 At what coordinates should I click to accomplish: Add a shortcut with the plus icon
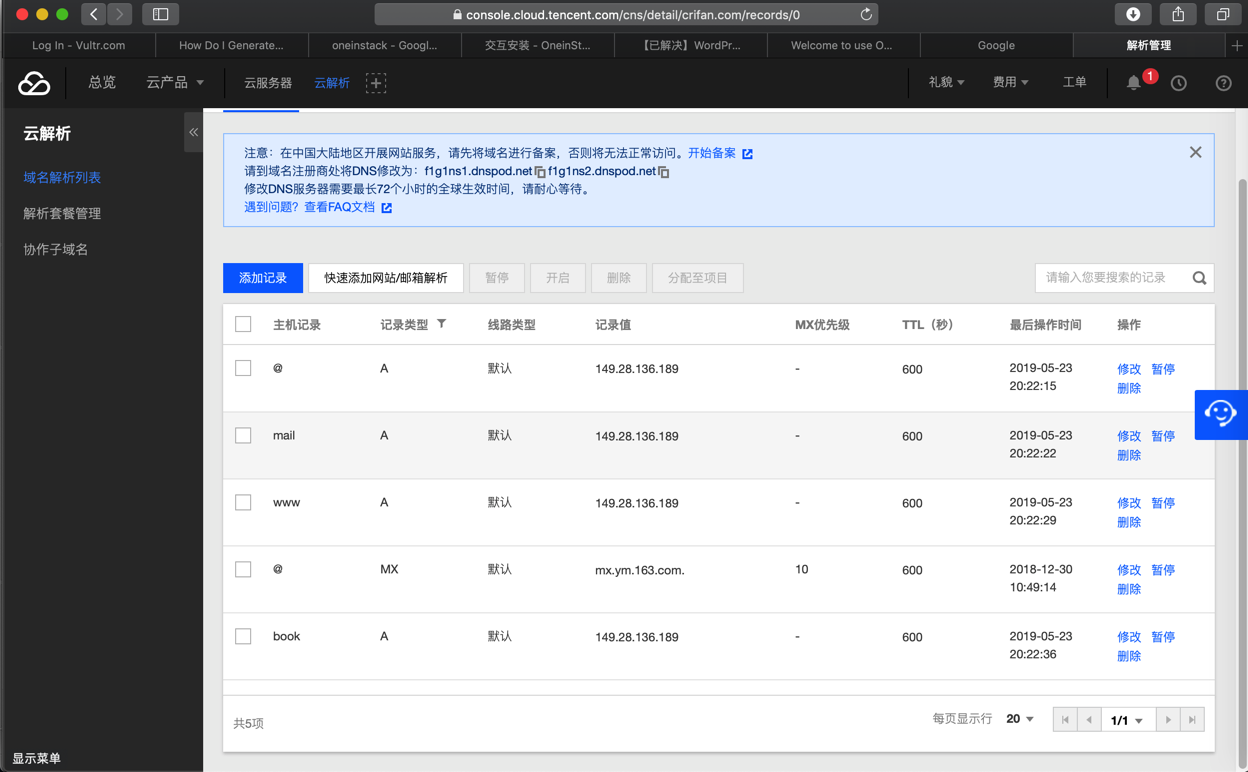pos(376,83)
